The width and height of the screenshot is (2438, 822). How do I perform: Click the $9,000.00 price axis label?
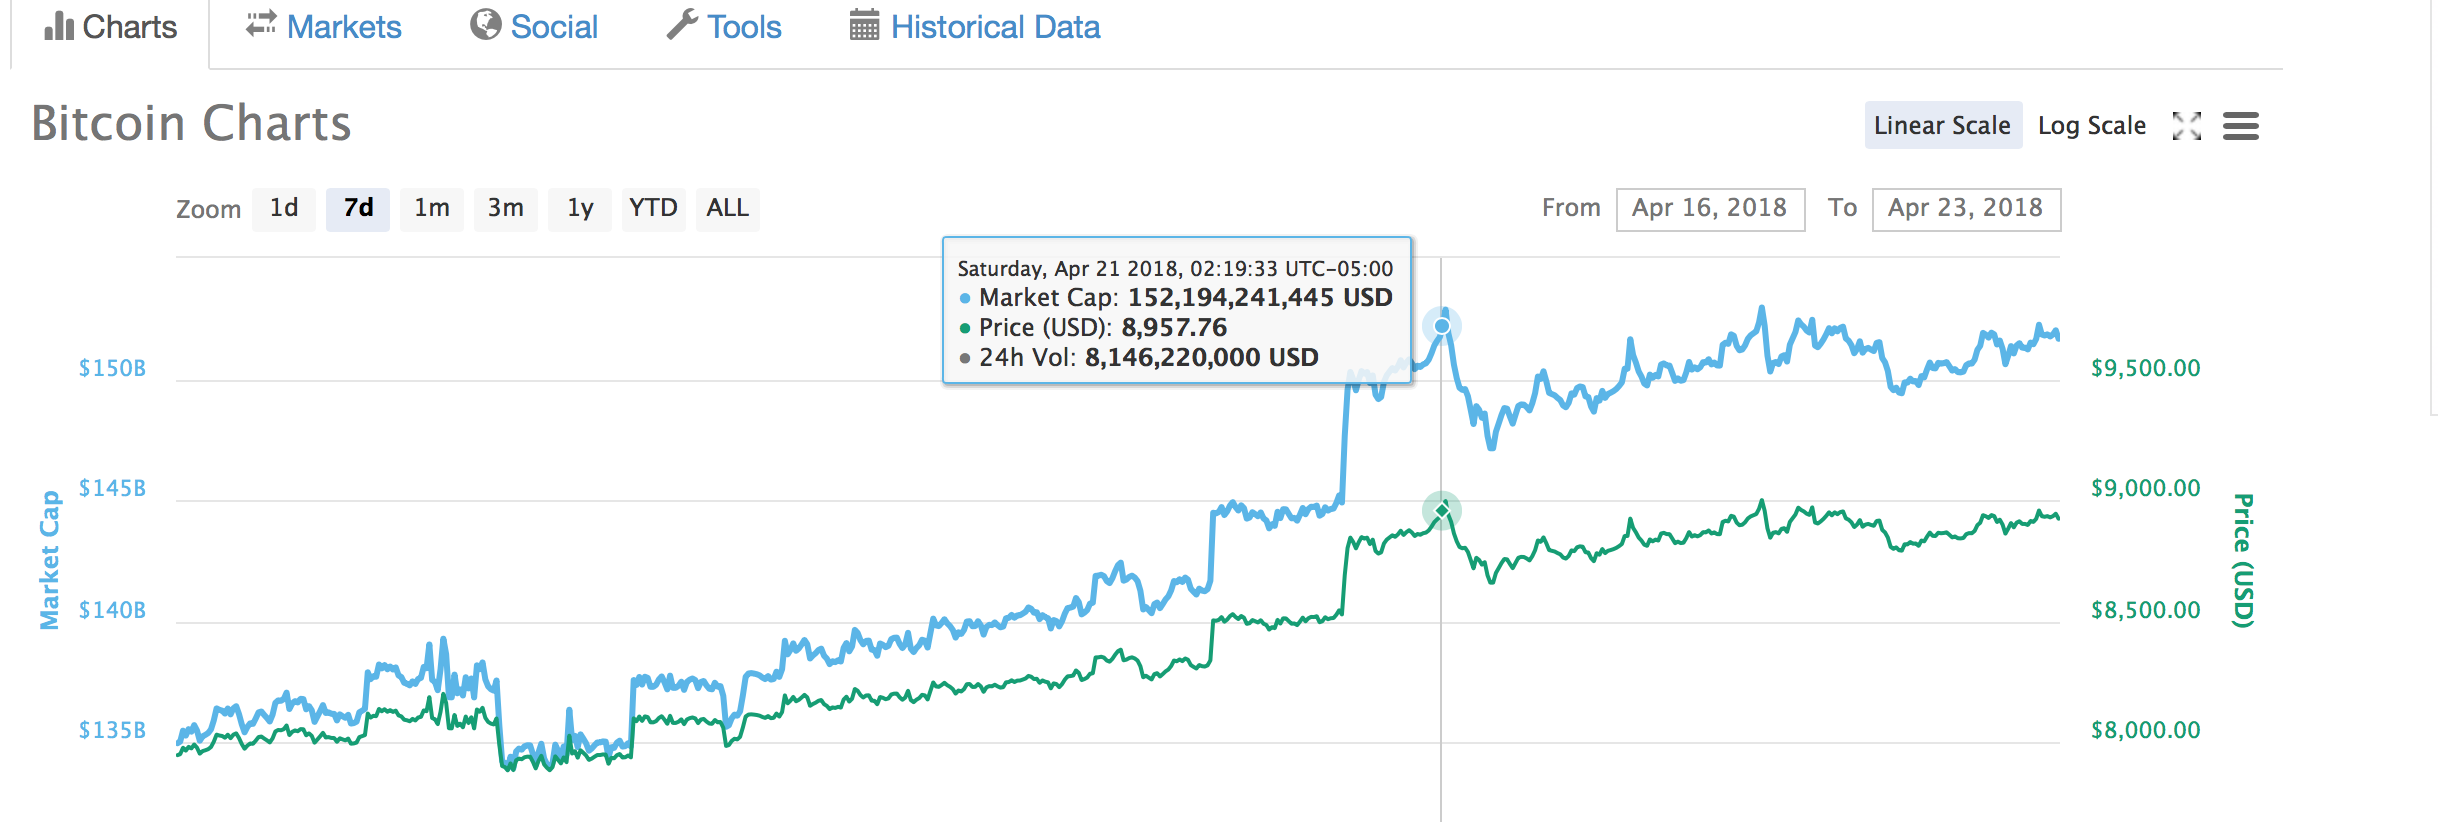(2146, 488)
